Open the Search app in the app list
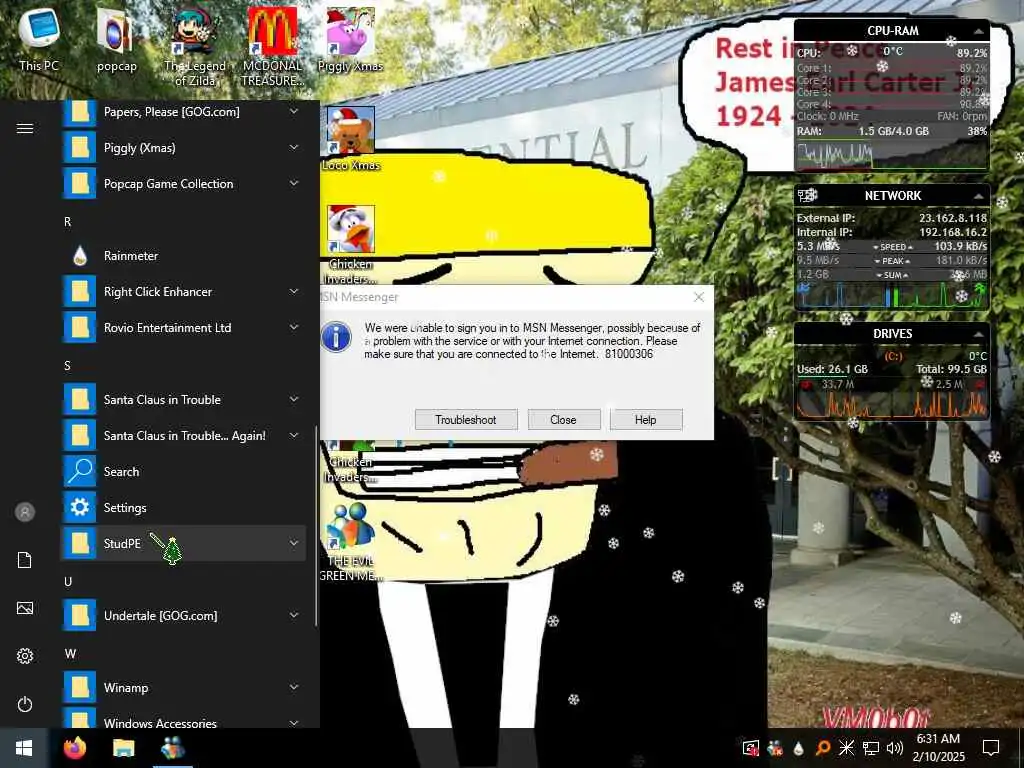This screenshot has width=1024, height=768. (x=183, y=472)
